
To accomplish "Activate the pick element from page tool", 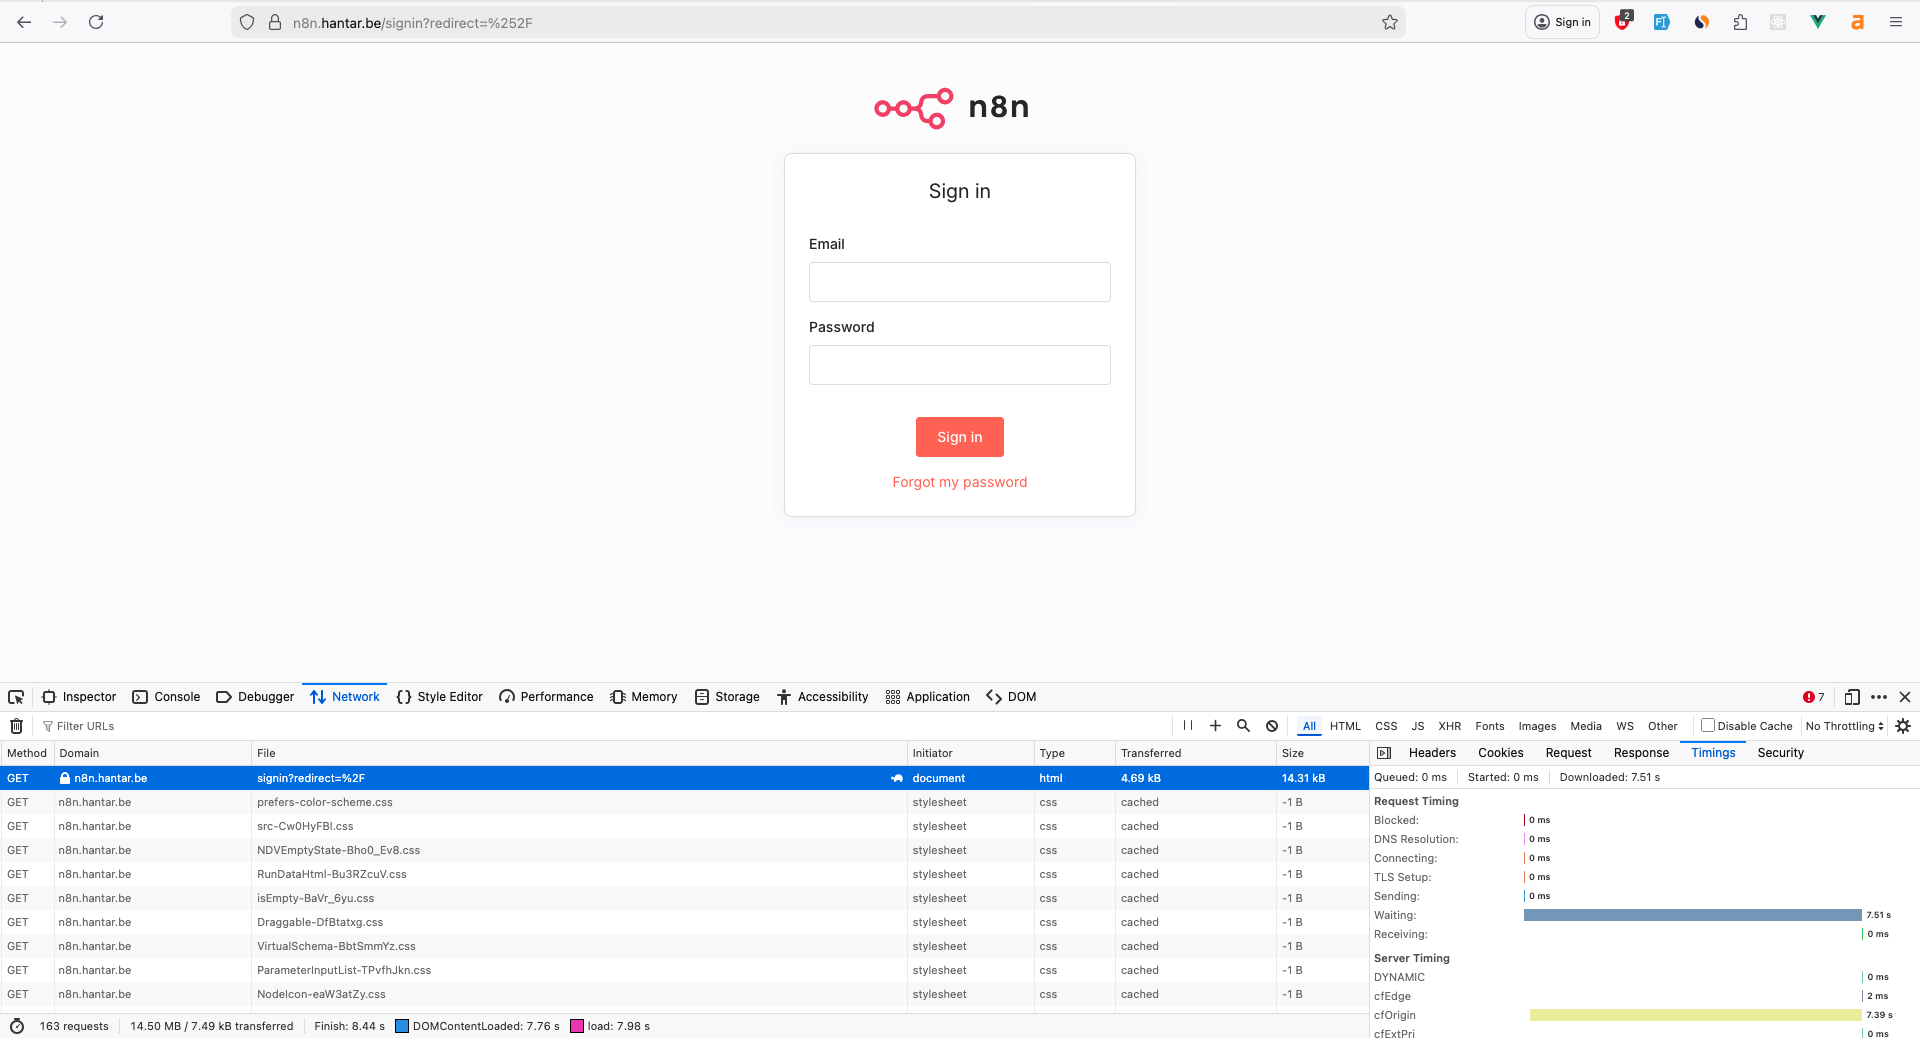I will coord(16,697).
